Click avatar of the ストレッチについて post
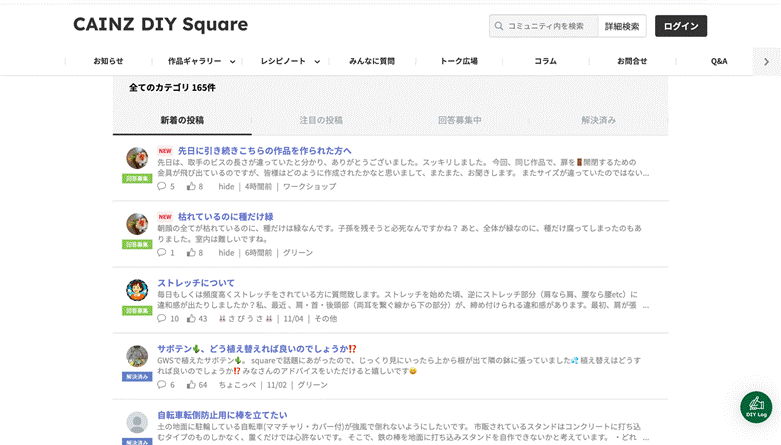The image size is (781, 445). pos(137,290)
